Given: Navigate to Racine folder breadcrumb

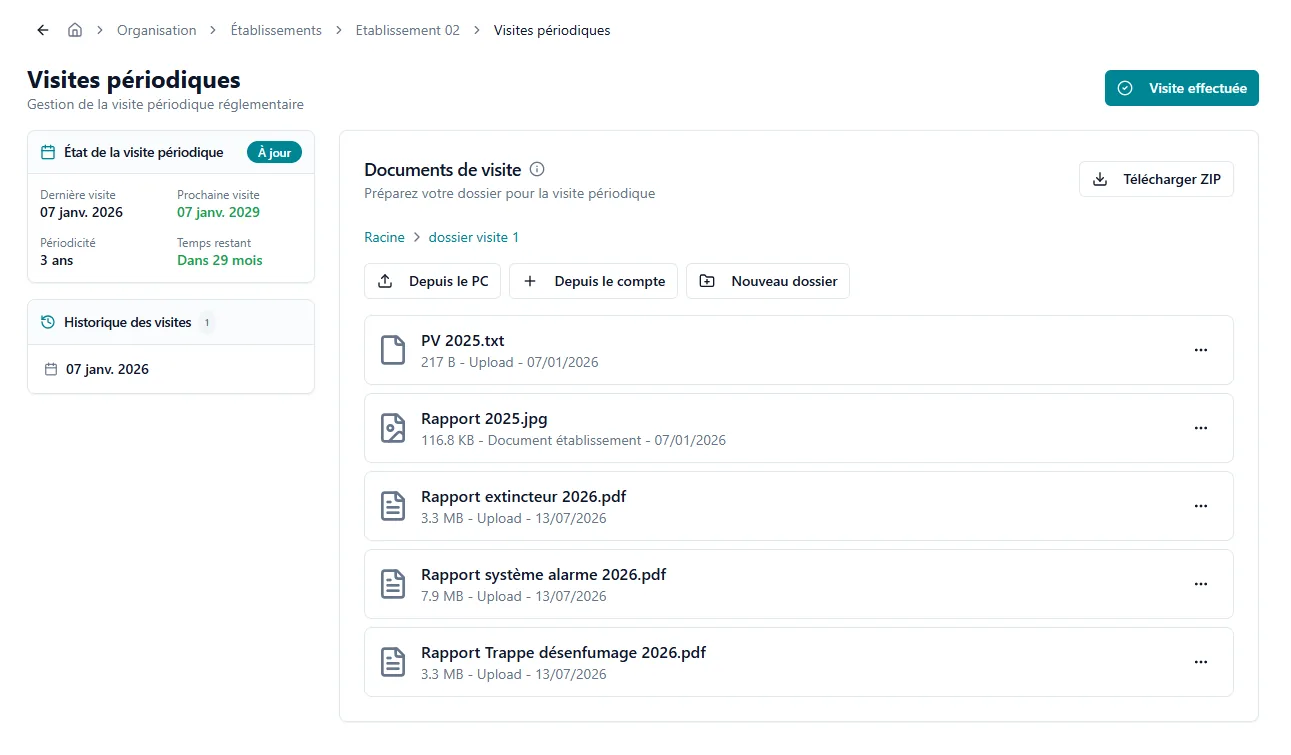Looking at the screenshot, I should click(384, 237).
